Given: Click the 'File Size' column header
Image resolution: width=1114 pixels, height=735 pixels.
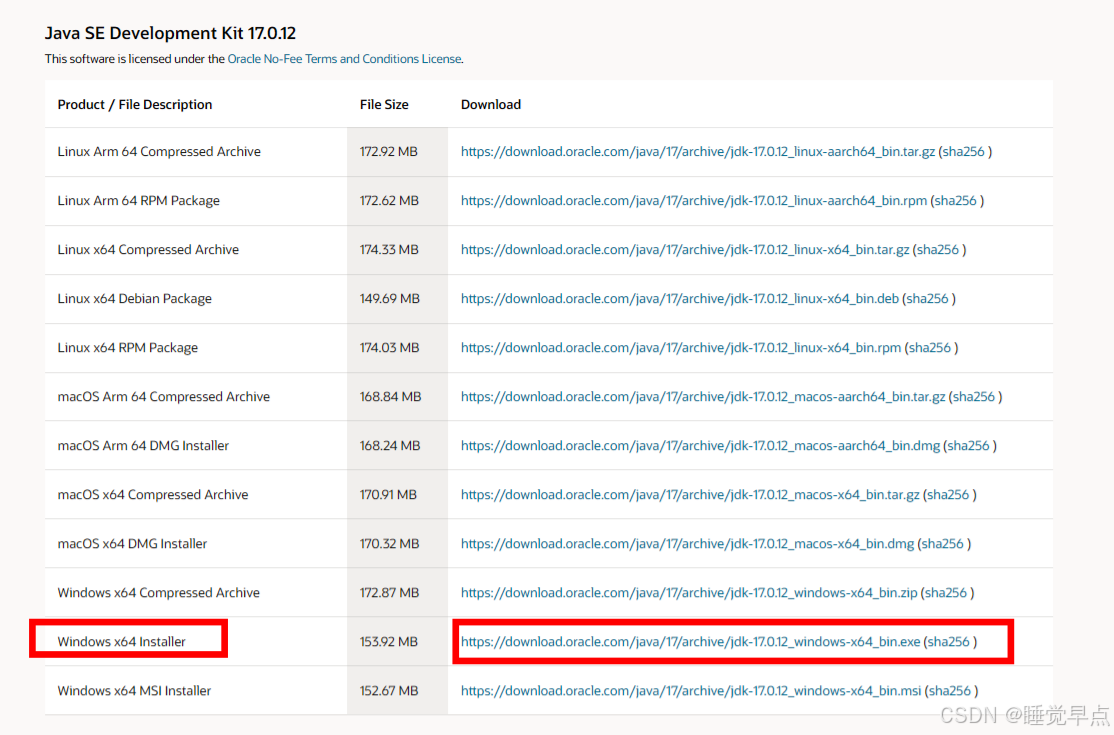Looking at the screenshot, I should pyautogui.click(x=384, y=104).
